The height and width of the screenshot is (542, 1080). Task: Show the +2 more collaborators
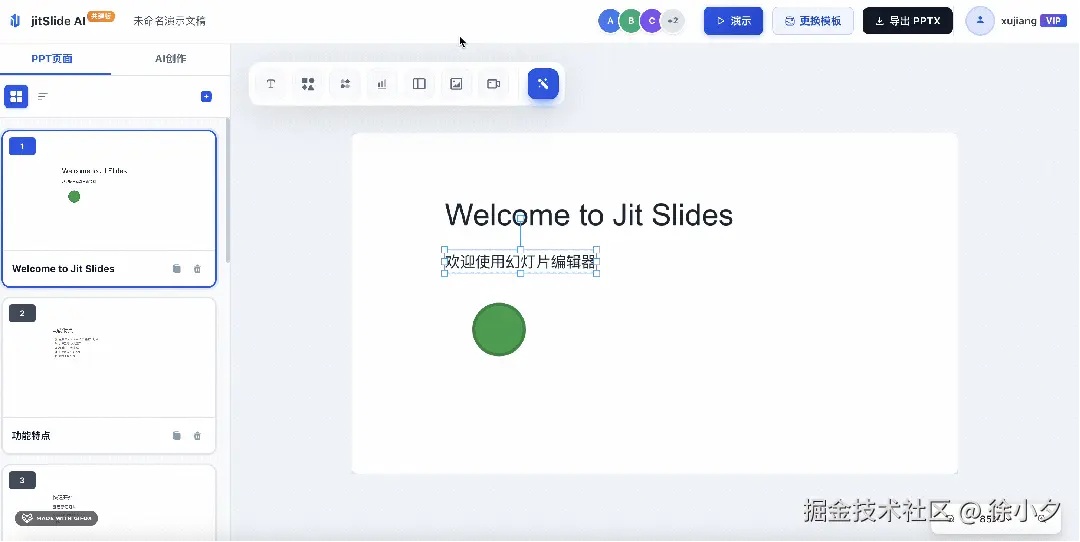(x=673, y=21)
